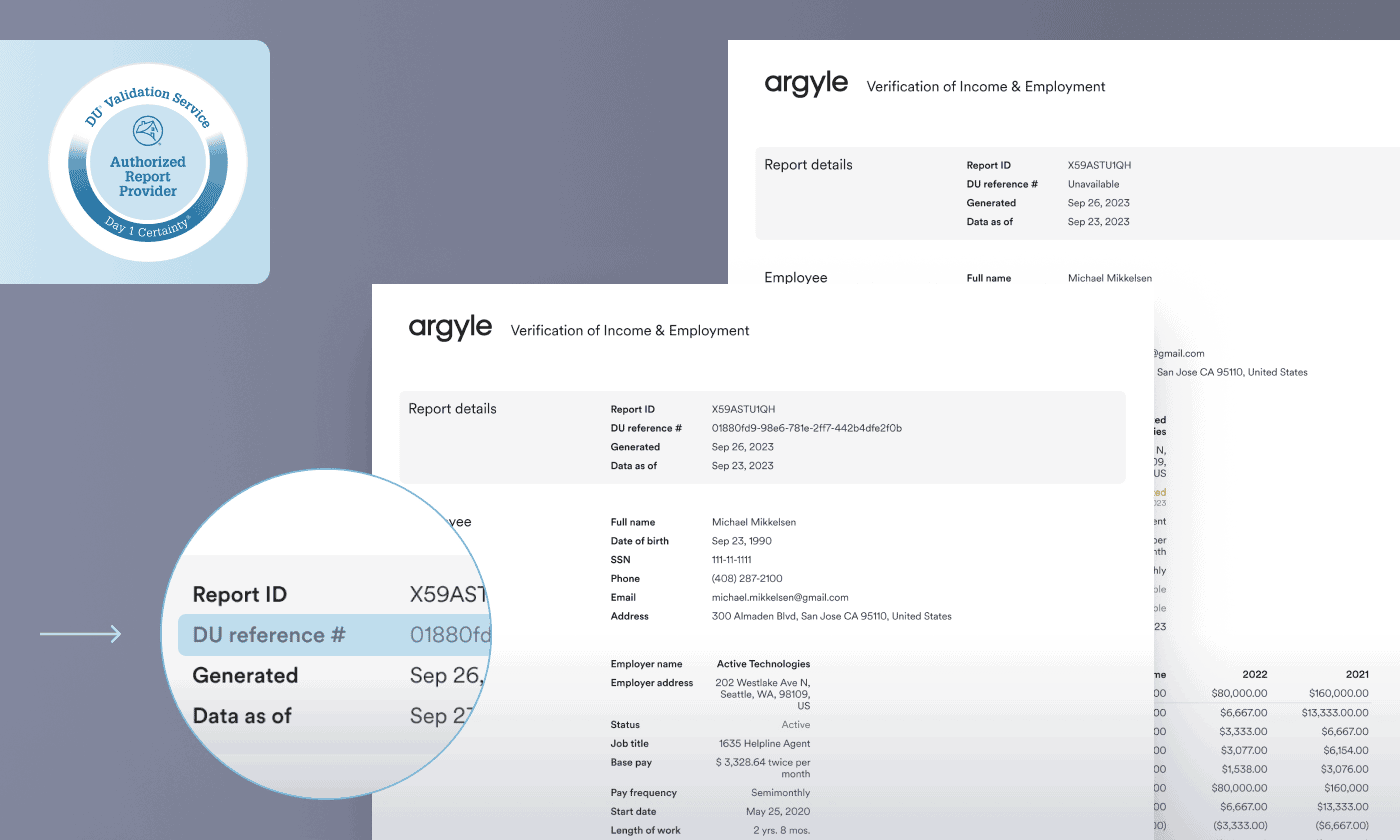Click the $3,077.00 amount in the 2022 column
Viewport: 1400px width, 840px height.
pyautogui.click(x=1245, y=751)
